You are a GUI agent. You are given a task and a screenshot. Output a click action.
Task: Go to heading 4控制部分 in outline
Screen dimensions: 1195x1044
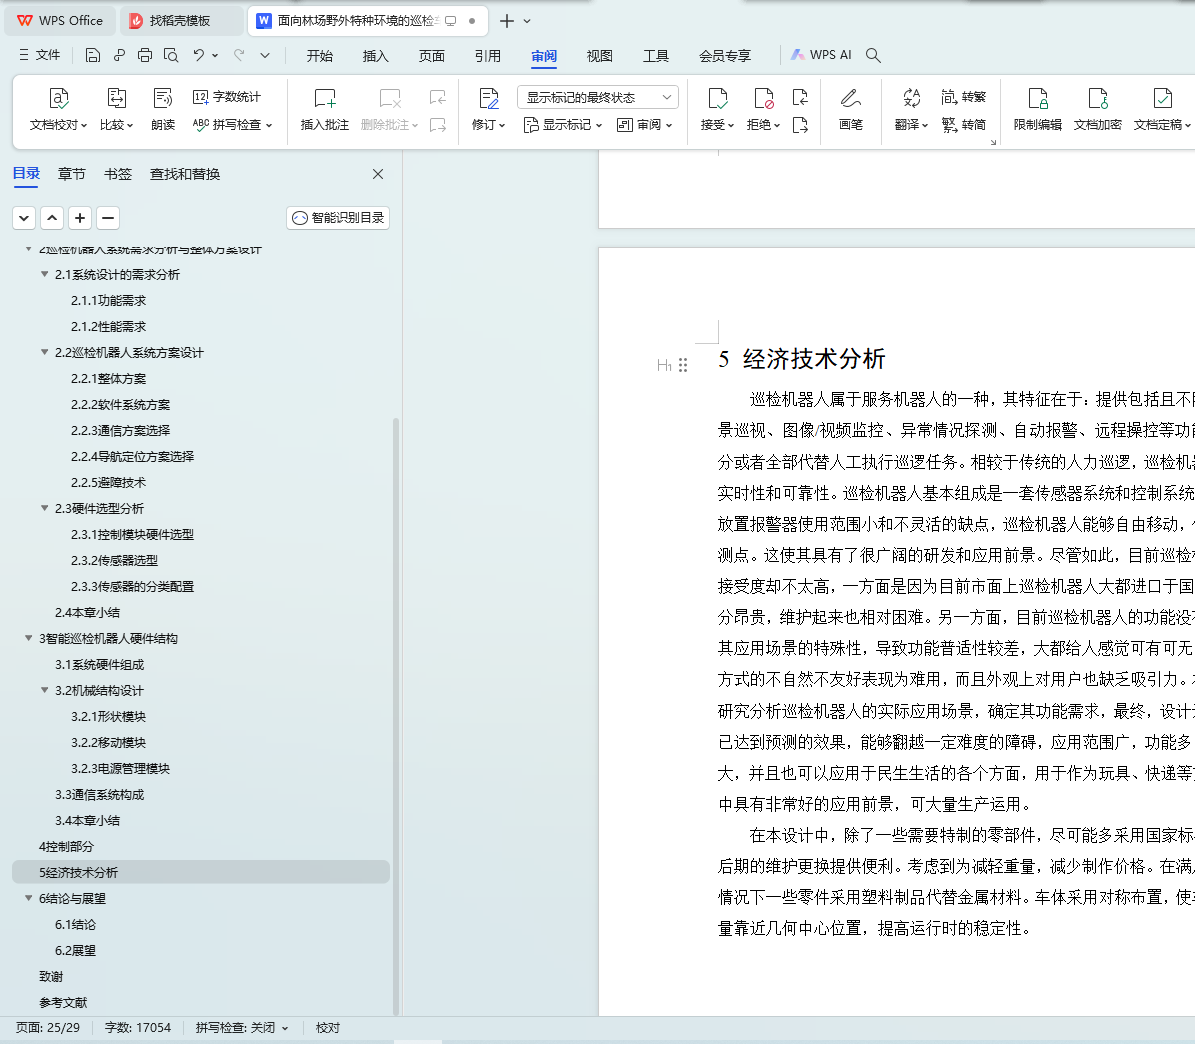[66, 847]
